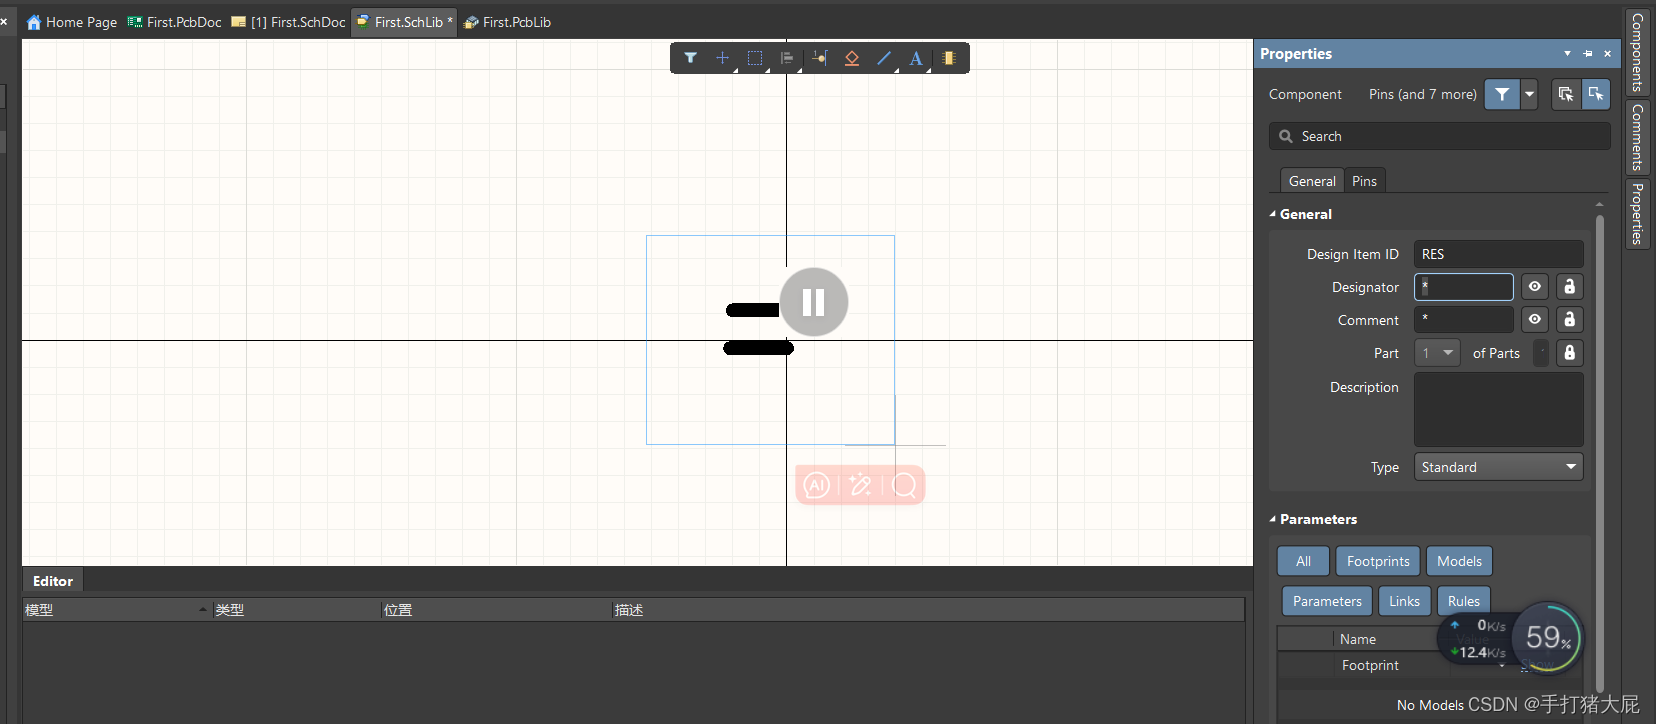Click the AI icon in the pink toolbar

point(817,485)
